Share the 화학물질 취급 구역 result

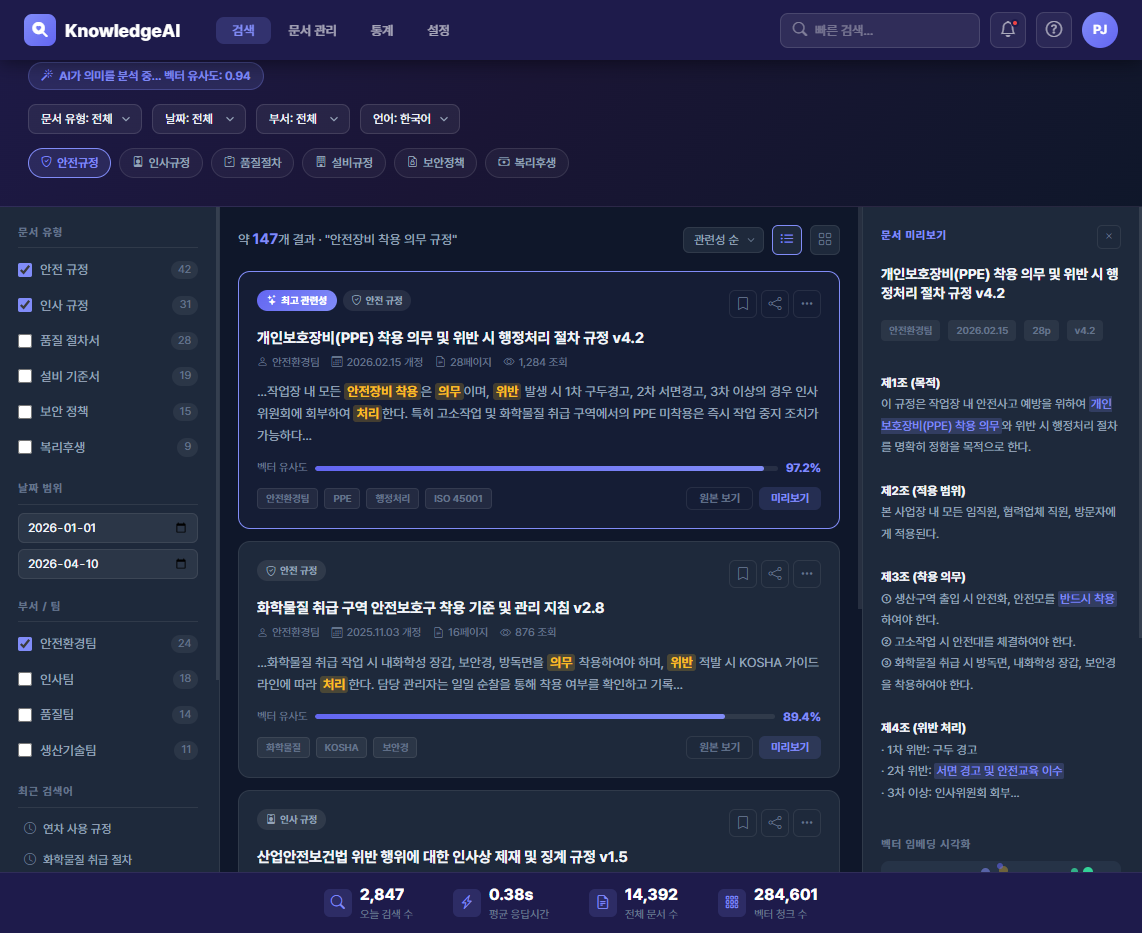775,574
